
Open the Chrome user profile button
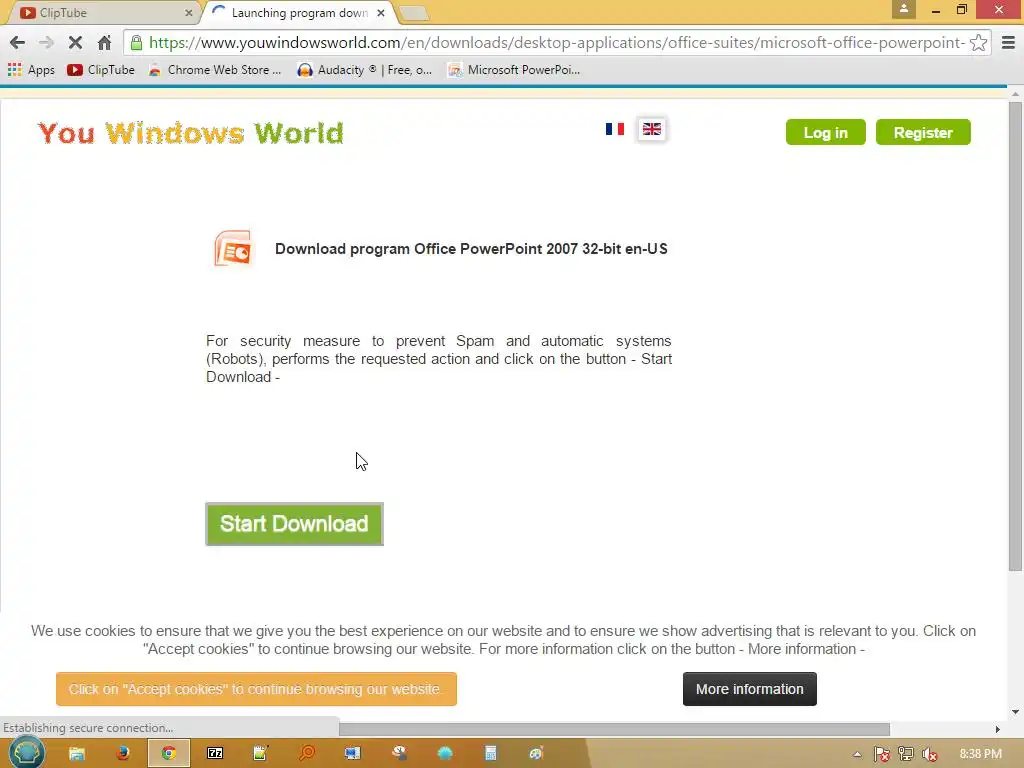904,9
